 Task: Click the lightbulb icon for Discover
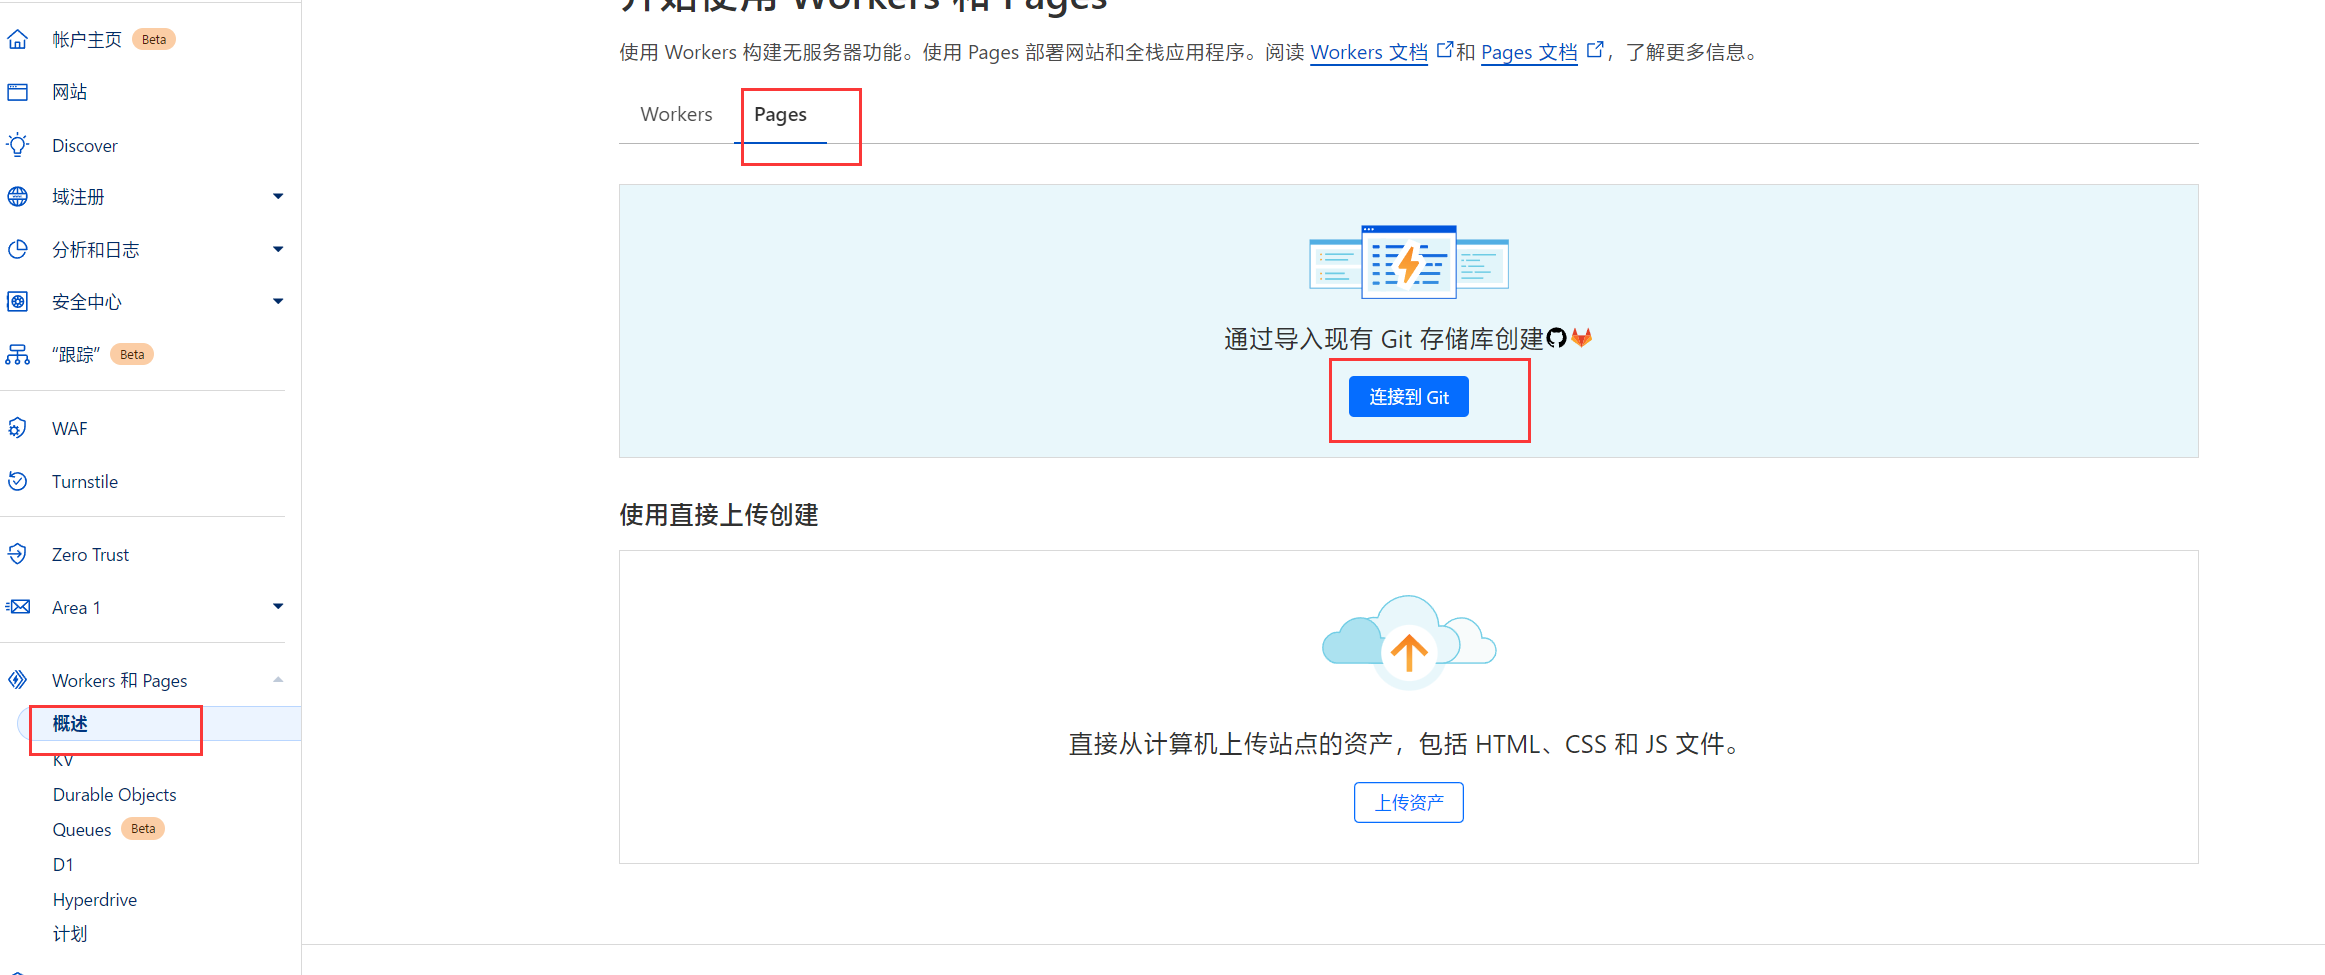[18, 145]
